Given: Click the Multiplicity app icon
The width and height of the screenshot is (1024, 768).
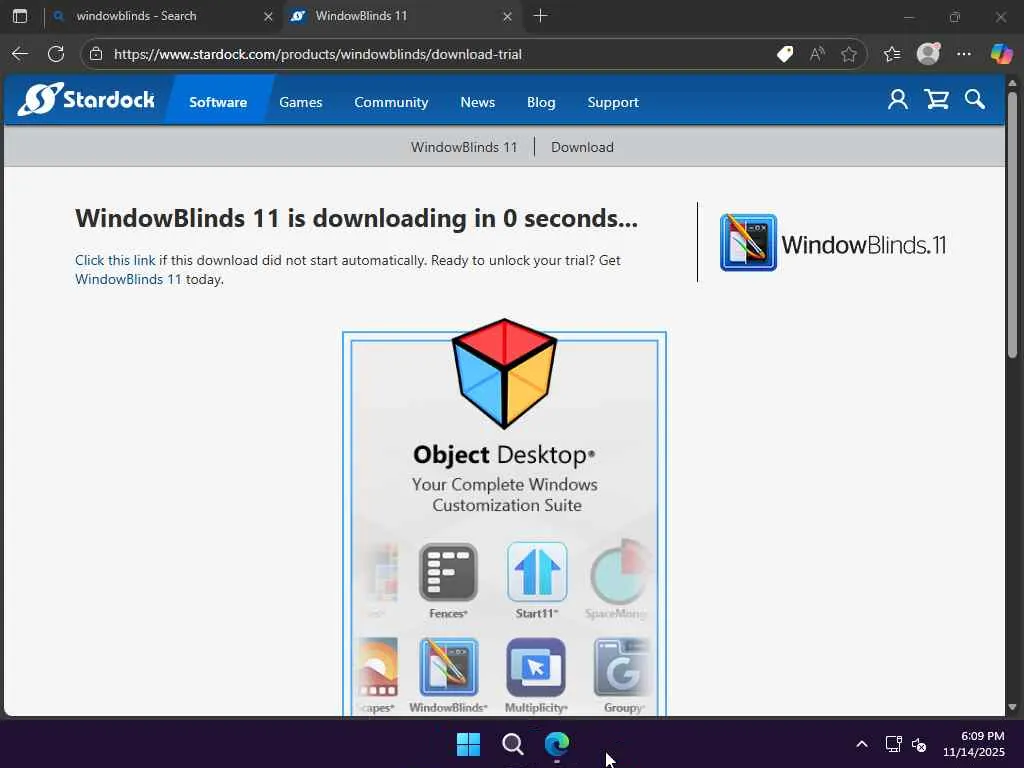Looking at the screenshot, I should [x=536, y=667].
